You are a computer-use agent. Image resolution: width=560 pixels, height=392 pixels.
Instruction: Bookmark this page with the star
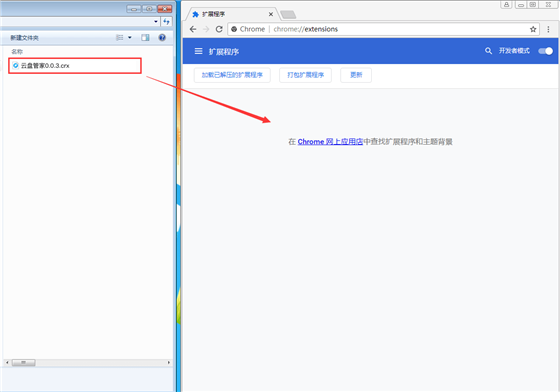pyautogui.click(x=533, y=29)
